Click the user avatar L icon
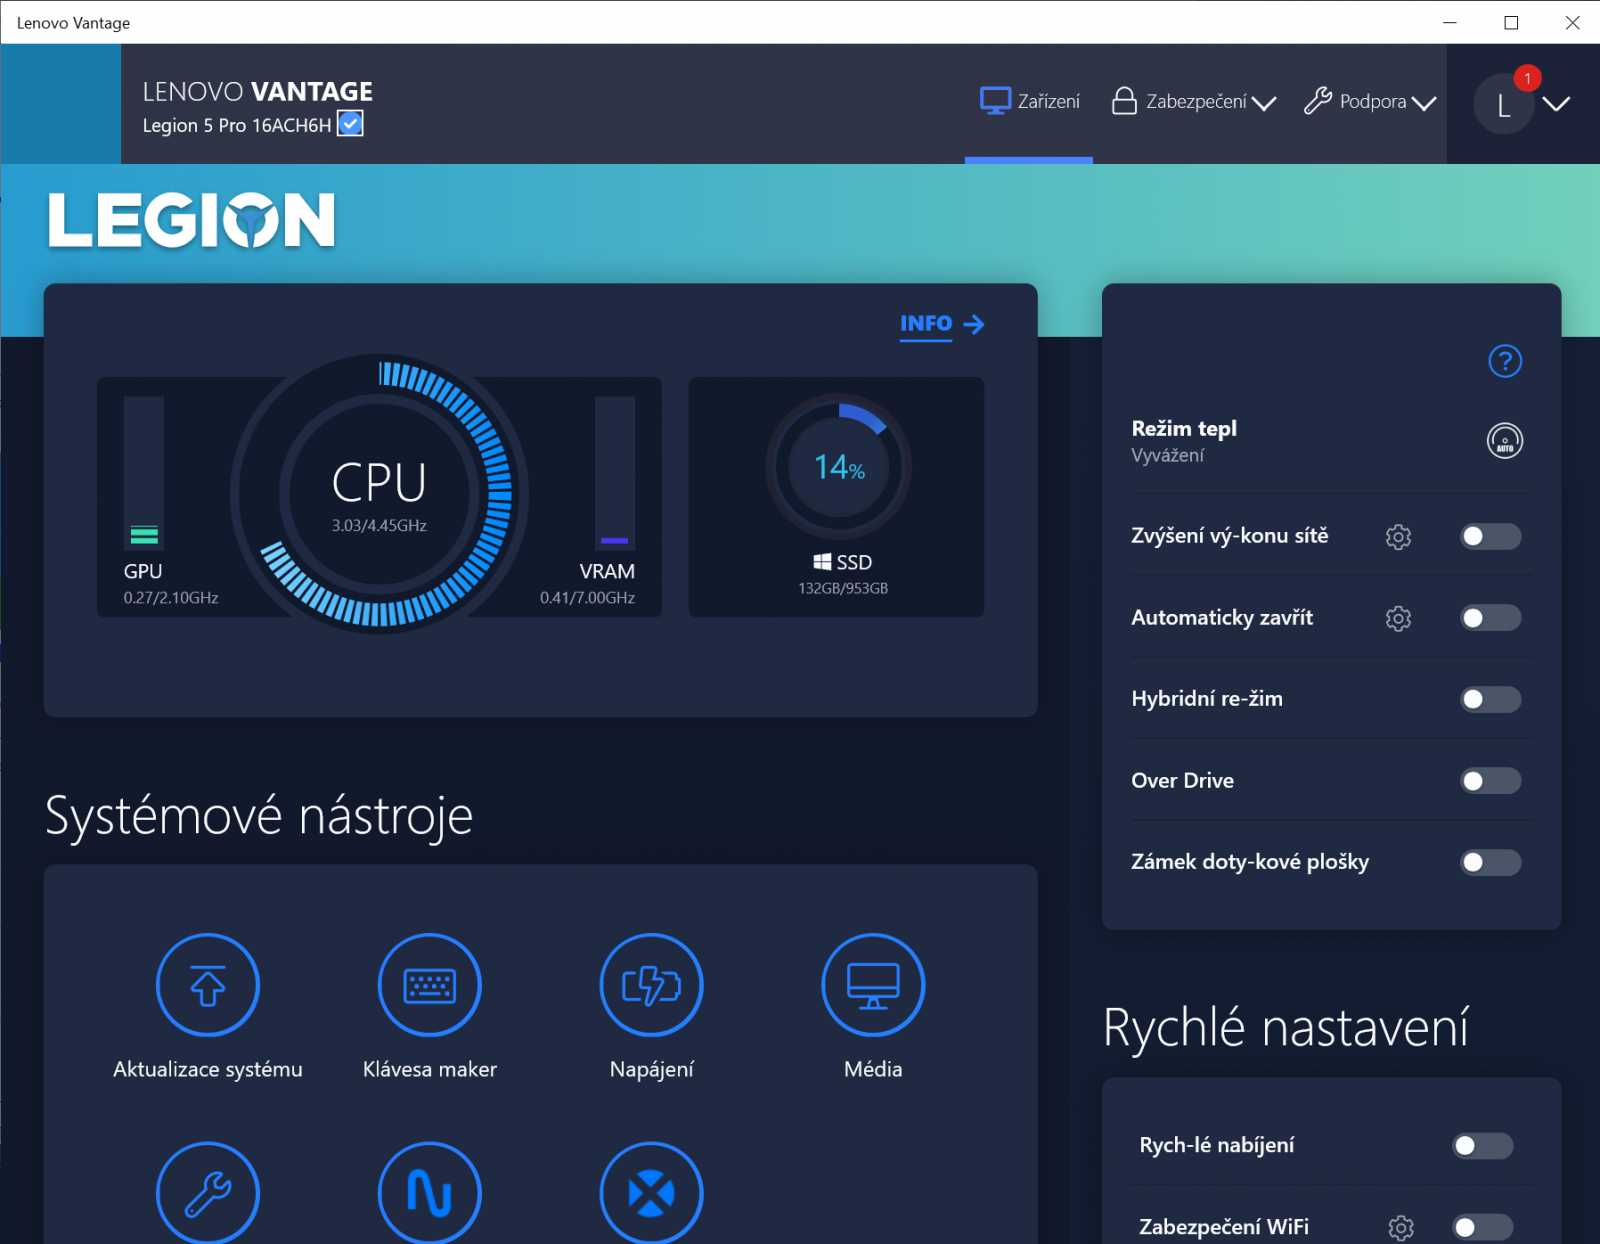Image resolution: width=1600 pixels, height=1244 pixels. [x=1503, y=104]
